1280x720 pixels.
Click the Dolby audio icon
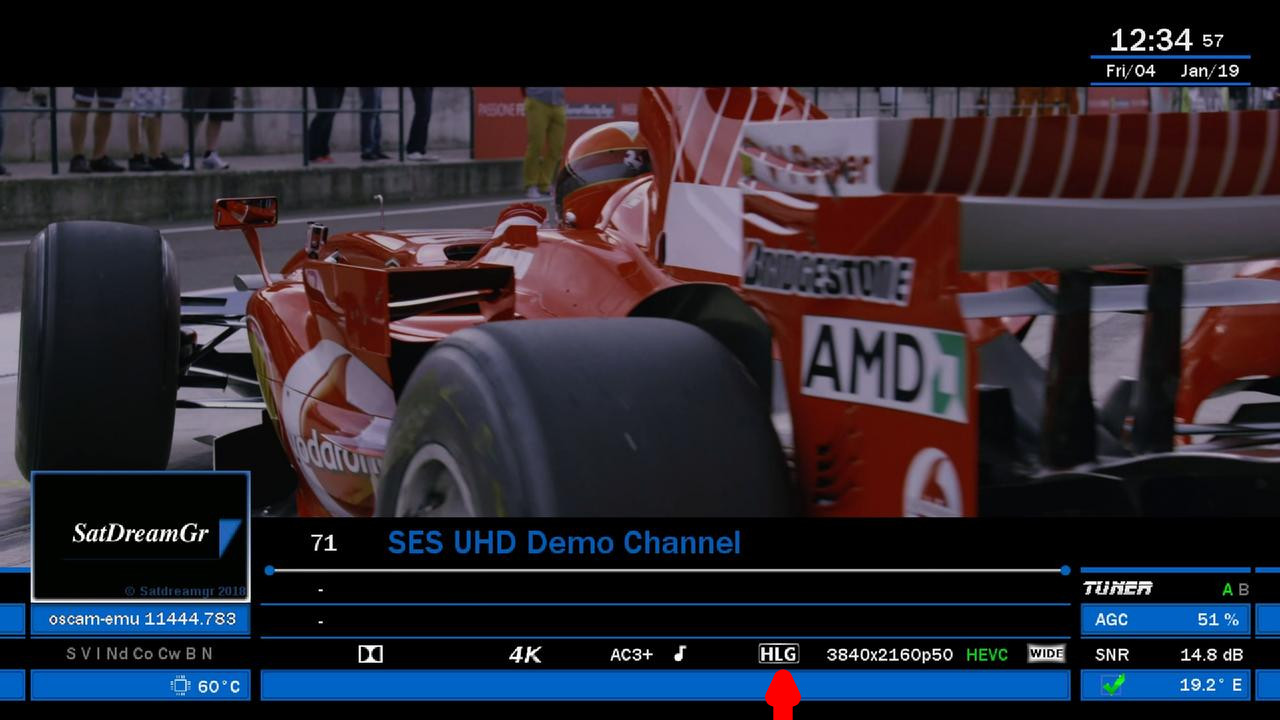click(370, 654)
